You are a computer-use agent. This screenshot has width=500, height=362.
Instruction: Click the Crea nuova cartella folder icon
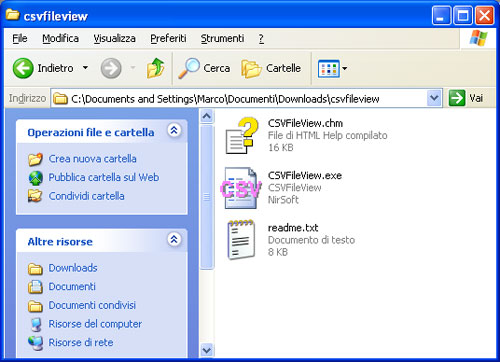coord(35,159)
